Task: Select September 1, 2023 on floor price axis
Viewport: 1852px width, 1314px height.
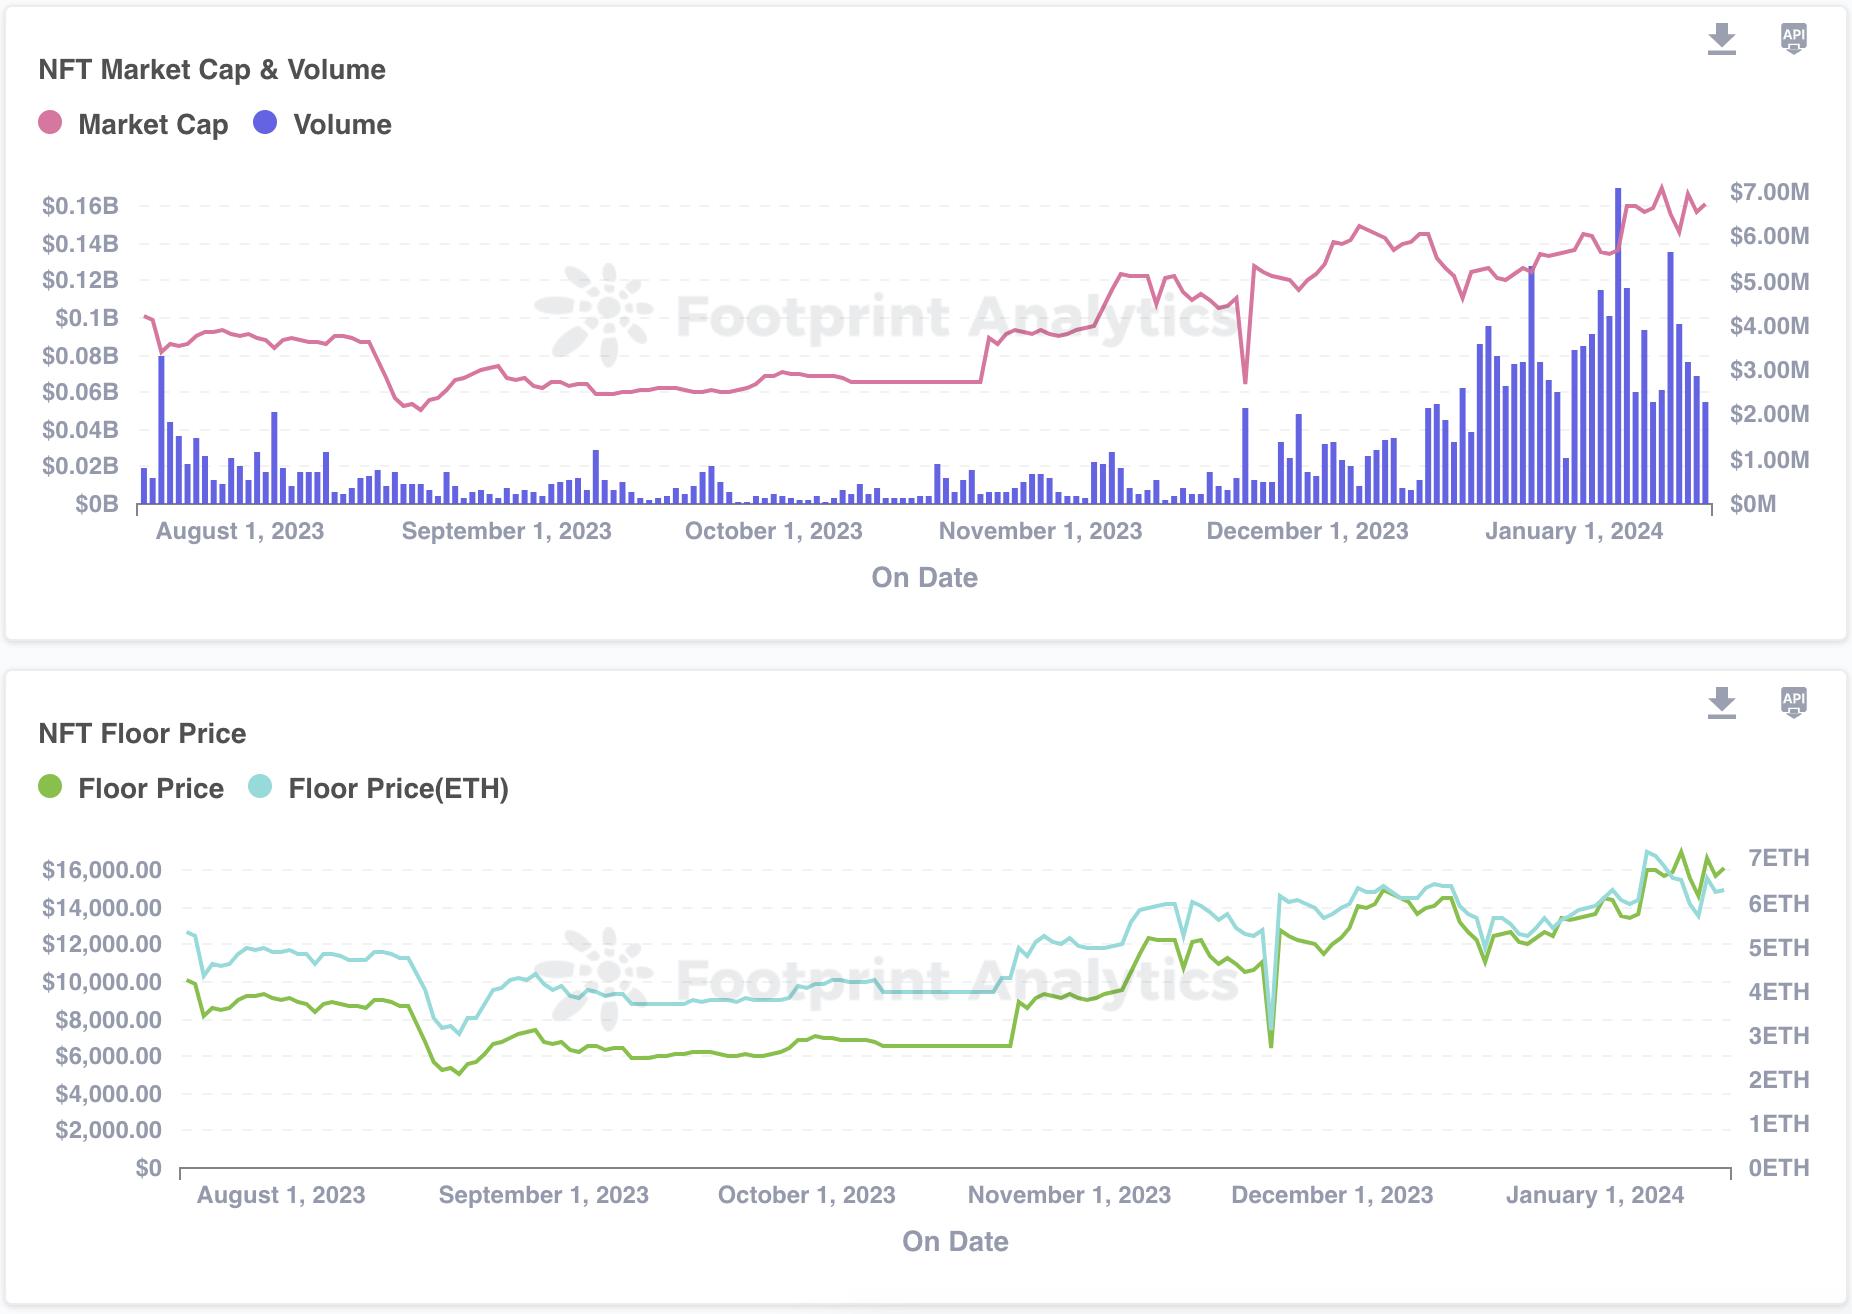Action: click(x=543, y=1195)
